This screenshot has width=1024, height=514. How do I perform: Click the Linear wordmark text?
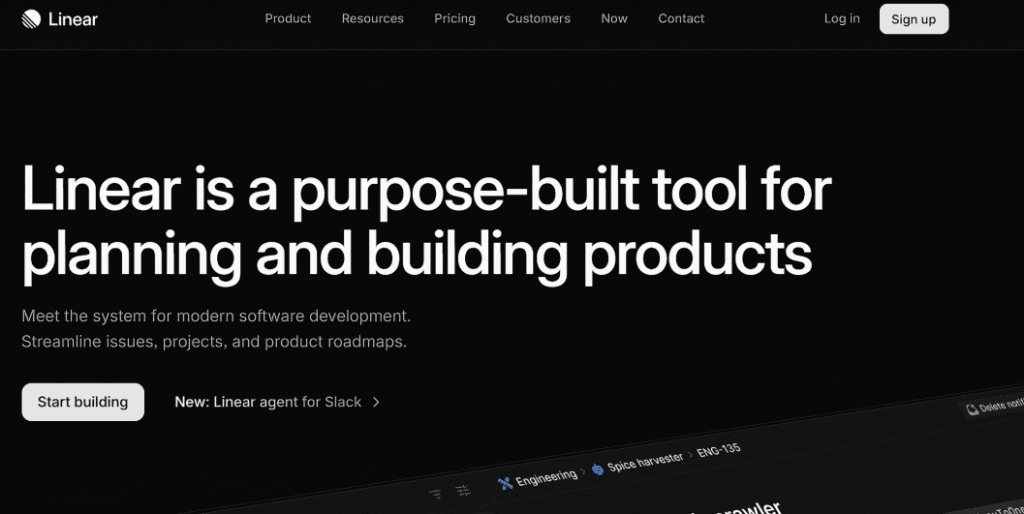tap(72, 20)
